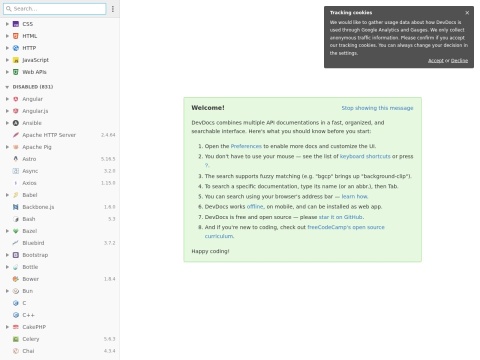Expand the JavaScript docs tree
The image size is (480, 360).
(7, 60)
